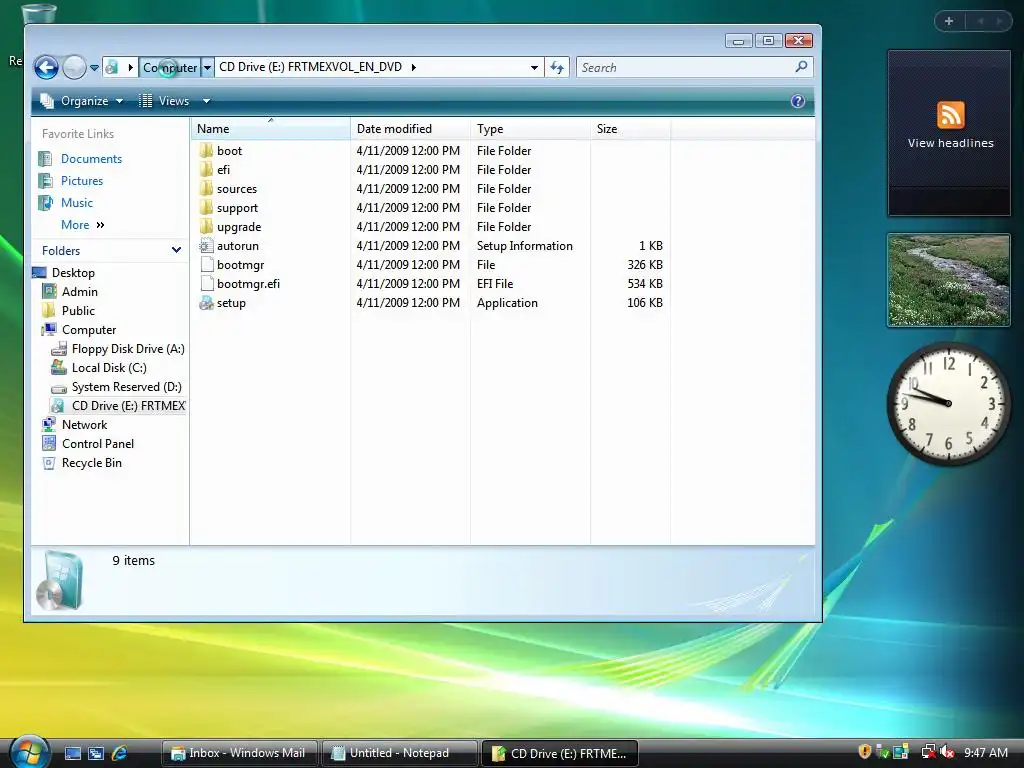Image resolution: width=1024 pixels, height=768 pixels.
Task: Open Music favorite link
Action: point(76,203)
